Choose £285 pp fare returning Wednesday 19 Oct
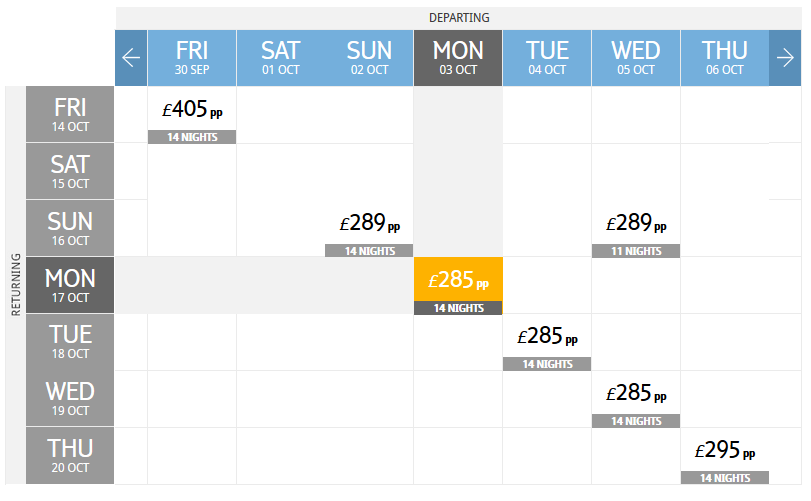The width and height of the screenshot is (811, 501). 636,399
